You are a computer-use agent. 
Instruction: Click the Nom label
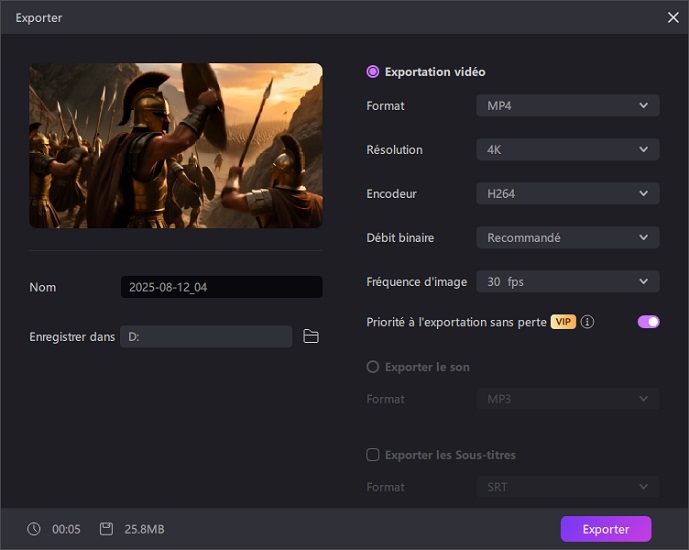click(43, 287)
